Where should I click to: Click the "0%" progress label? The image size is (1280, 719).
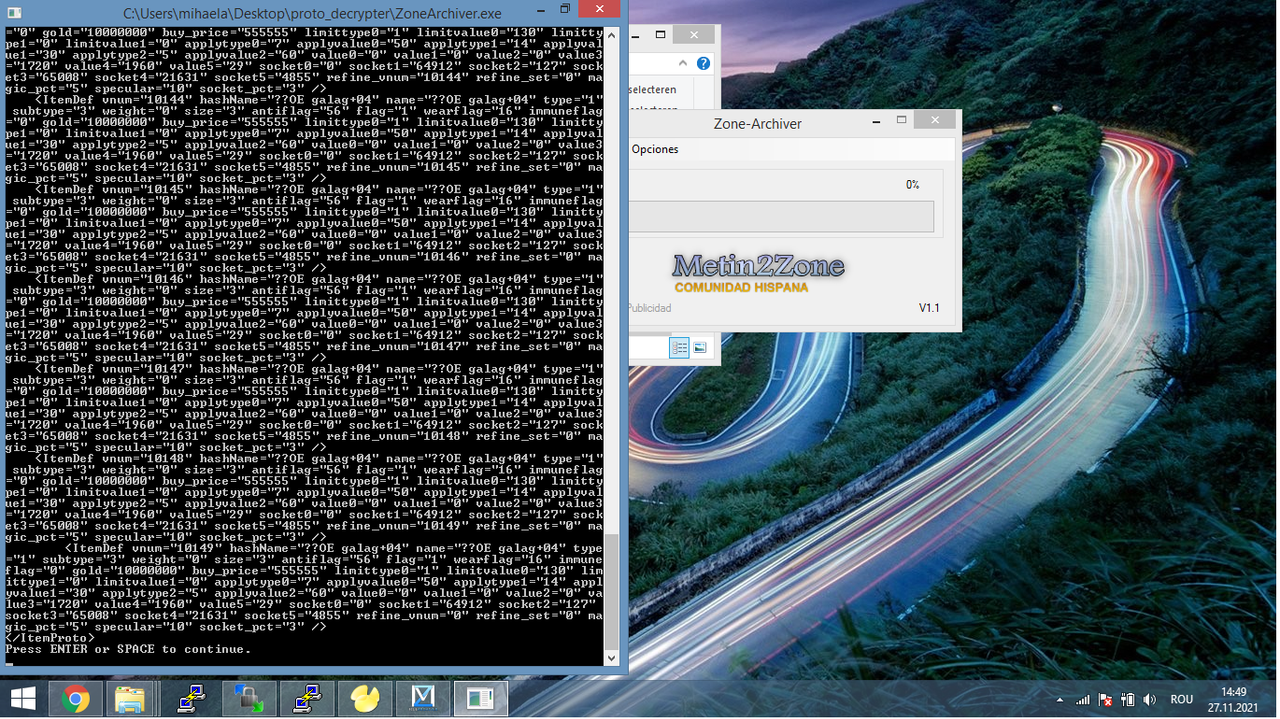point(912,185)
